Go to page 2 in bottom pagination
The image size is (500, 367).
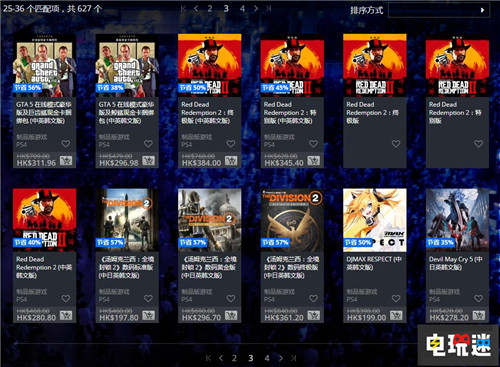(234, 358)
